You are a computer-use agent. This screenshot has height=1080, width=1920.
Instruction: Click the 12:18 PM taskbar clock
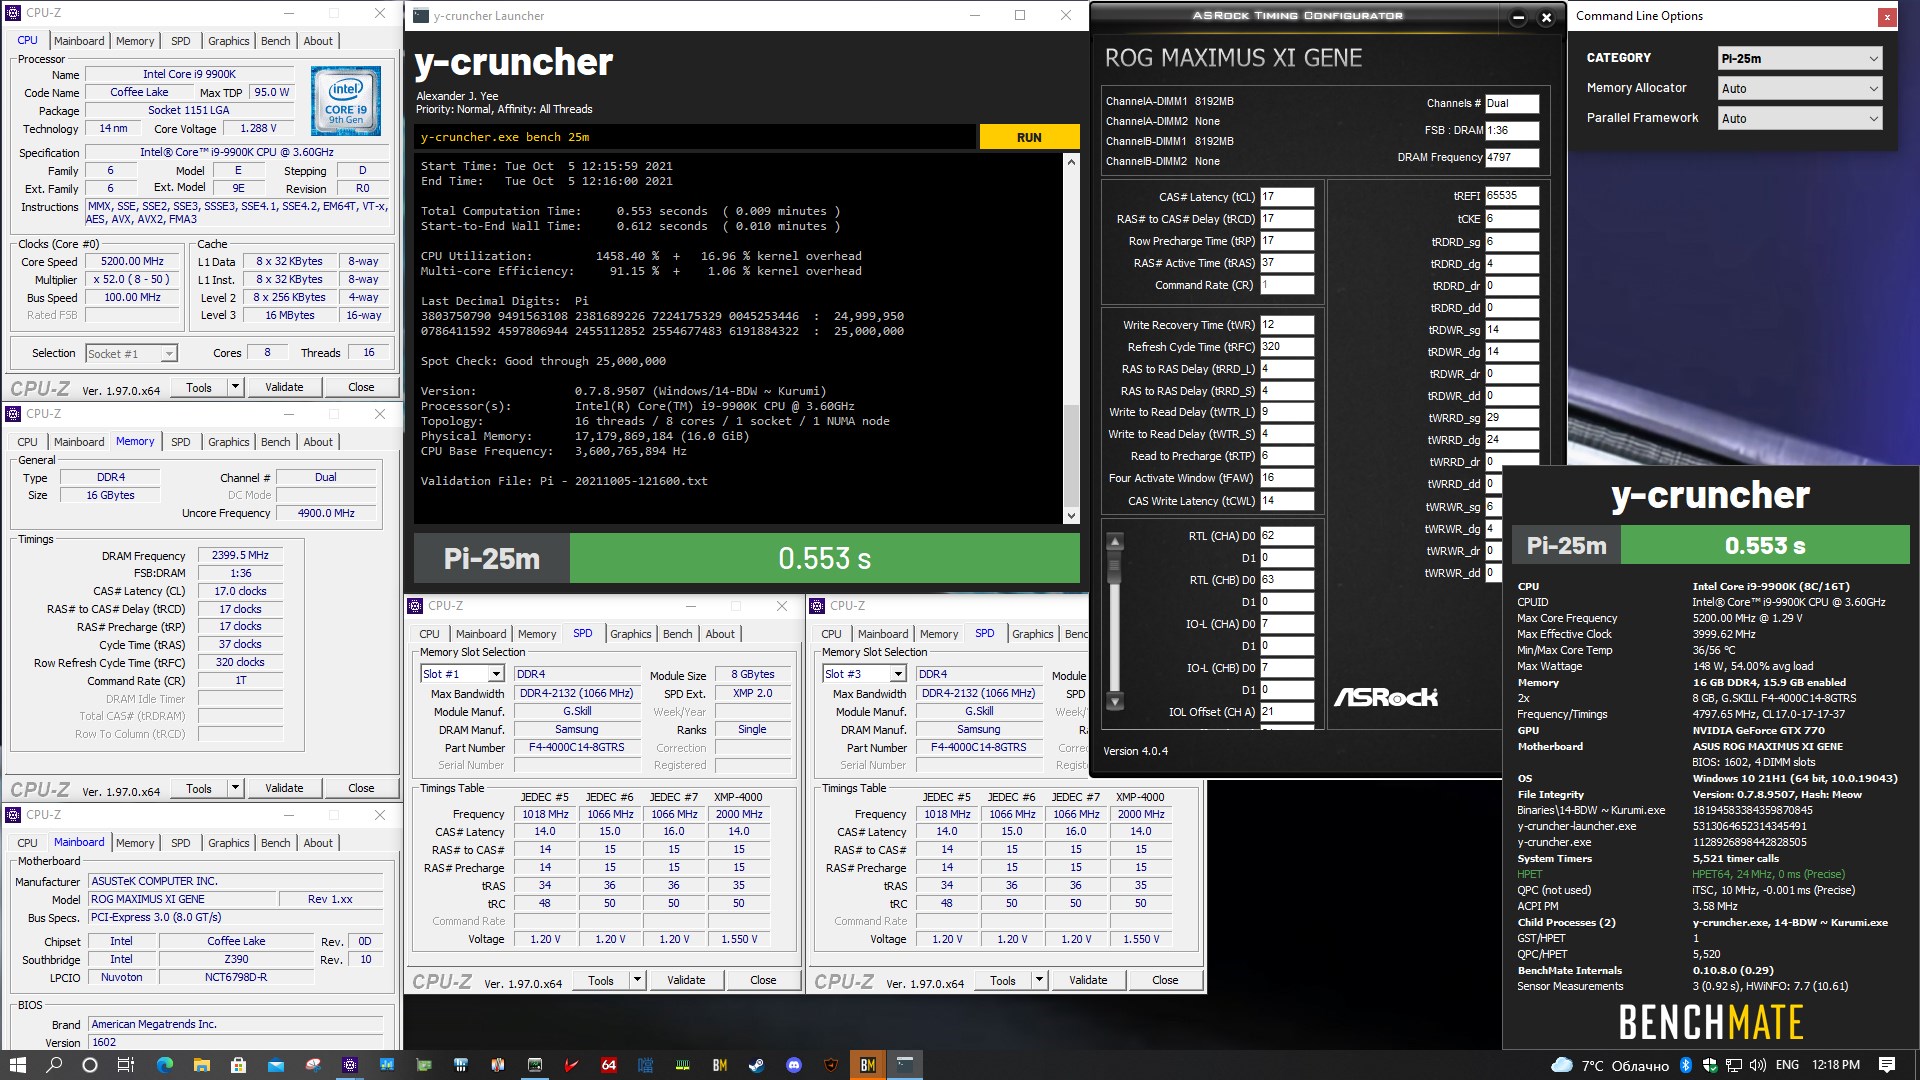click(1836, 1065)
